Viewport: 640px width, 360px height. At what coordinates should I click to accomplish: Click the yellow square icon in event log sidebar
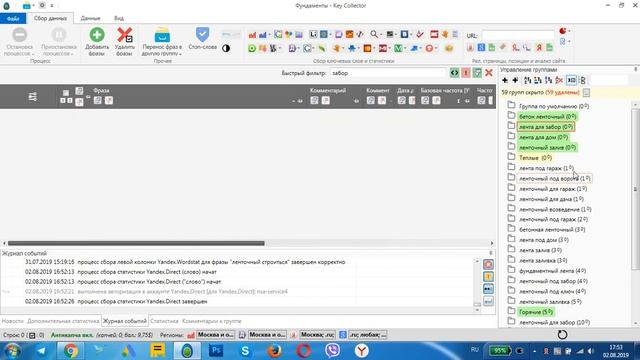[488, 277]
